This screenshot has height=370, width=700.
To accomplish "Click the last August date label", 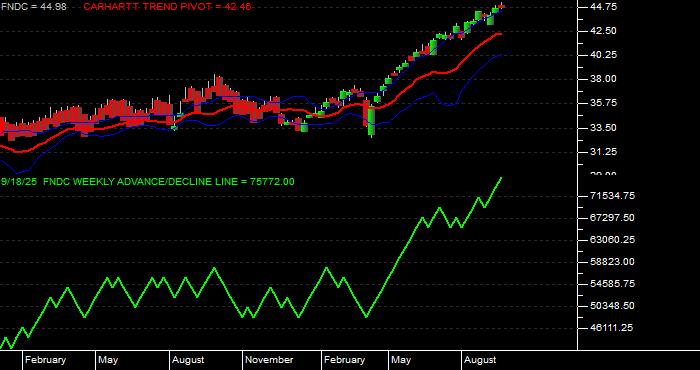I will coord(480,360).
